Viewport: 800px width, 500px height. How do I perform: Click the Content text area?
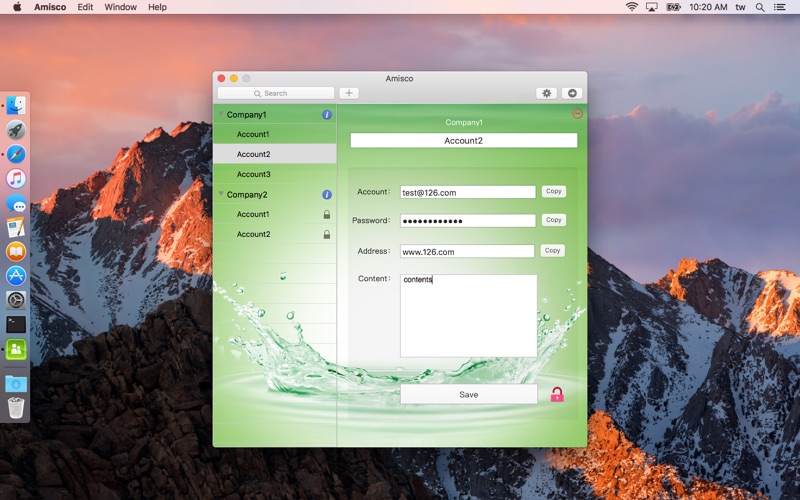tap(468, 316)
